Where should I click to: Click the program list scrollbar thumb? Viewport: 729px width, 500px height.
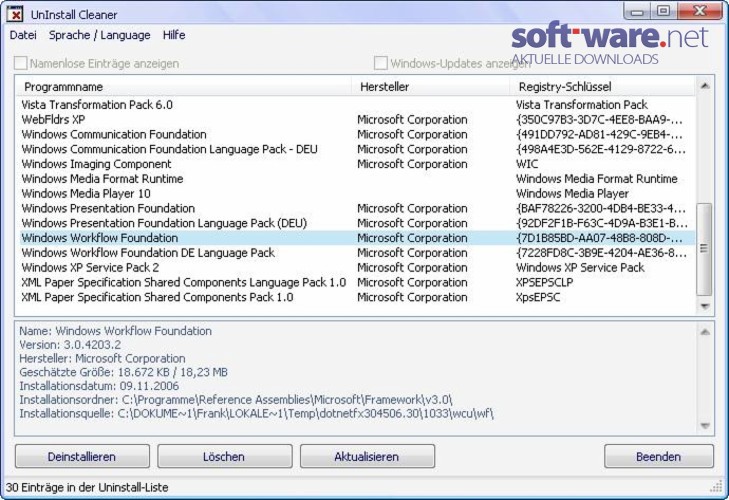pyautogui.click(x=704, y=248)
